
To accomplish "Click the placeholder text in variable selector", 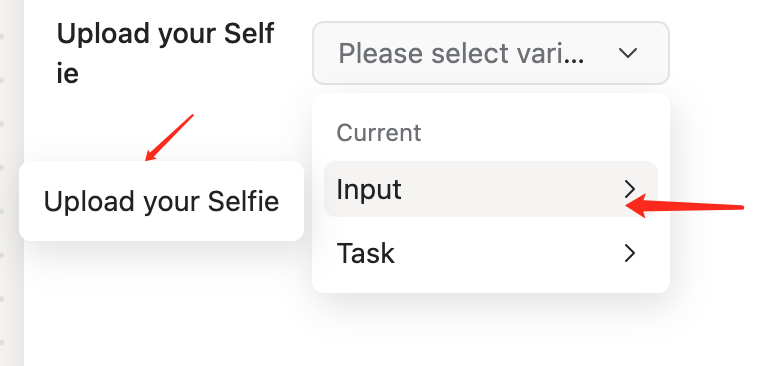I will (461, 53).
